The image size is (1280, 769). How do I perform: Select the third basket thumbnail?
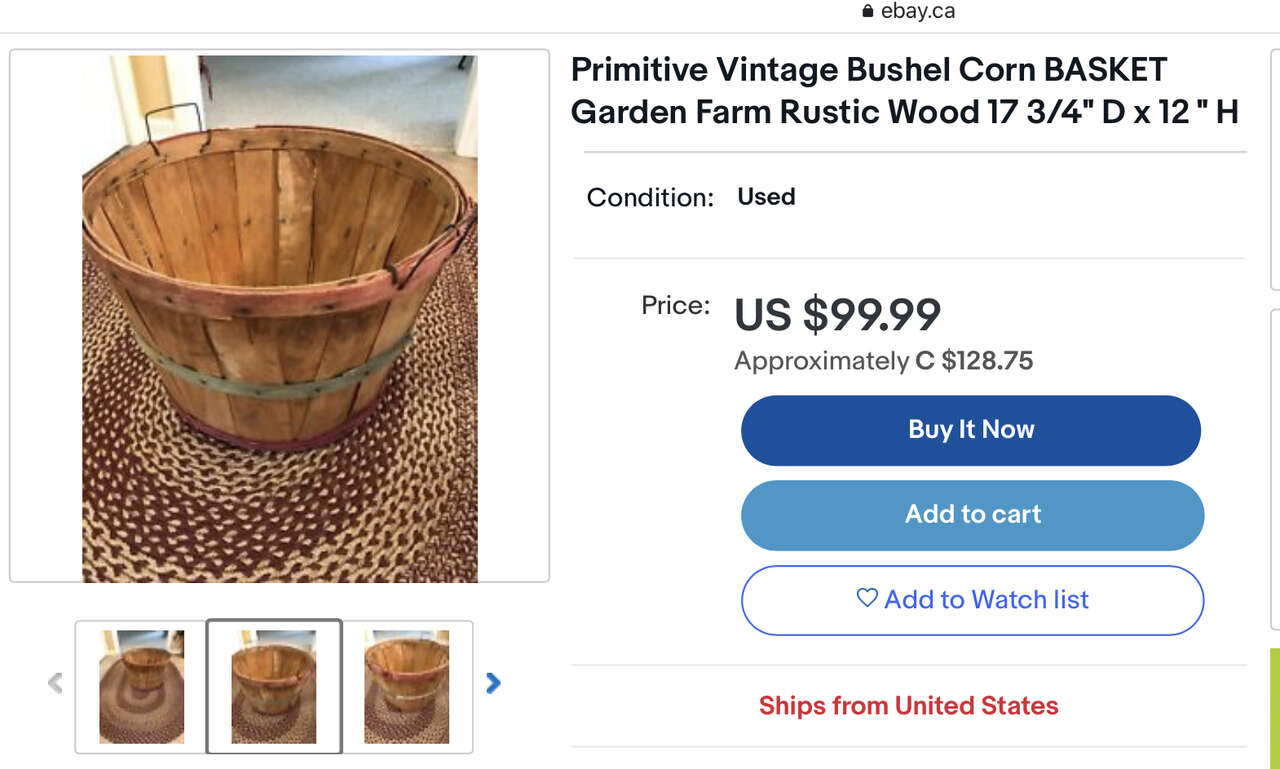click(x=406, y=686)
